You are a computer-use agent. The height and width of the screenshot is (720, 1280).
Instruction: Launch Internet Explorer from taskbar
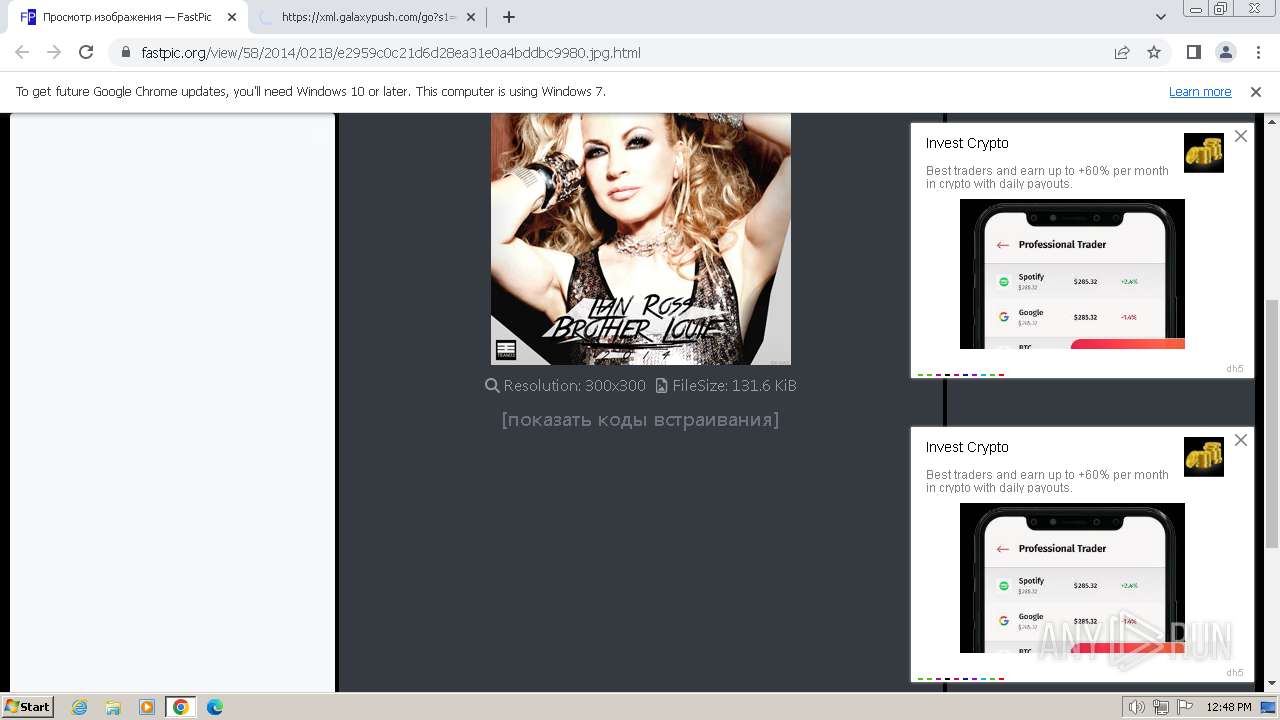[x=80, y=707]
